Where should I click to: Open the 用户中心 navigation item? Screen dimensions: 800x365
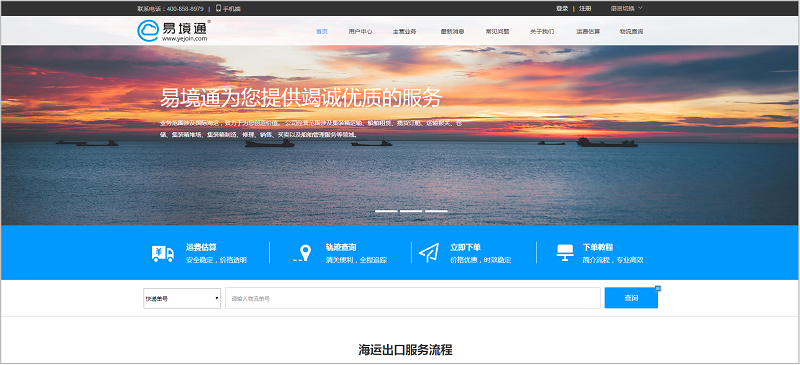pos(360,31)
